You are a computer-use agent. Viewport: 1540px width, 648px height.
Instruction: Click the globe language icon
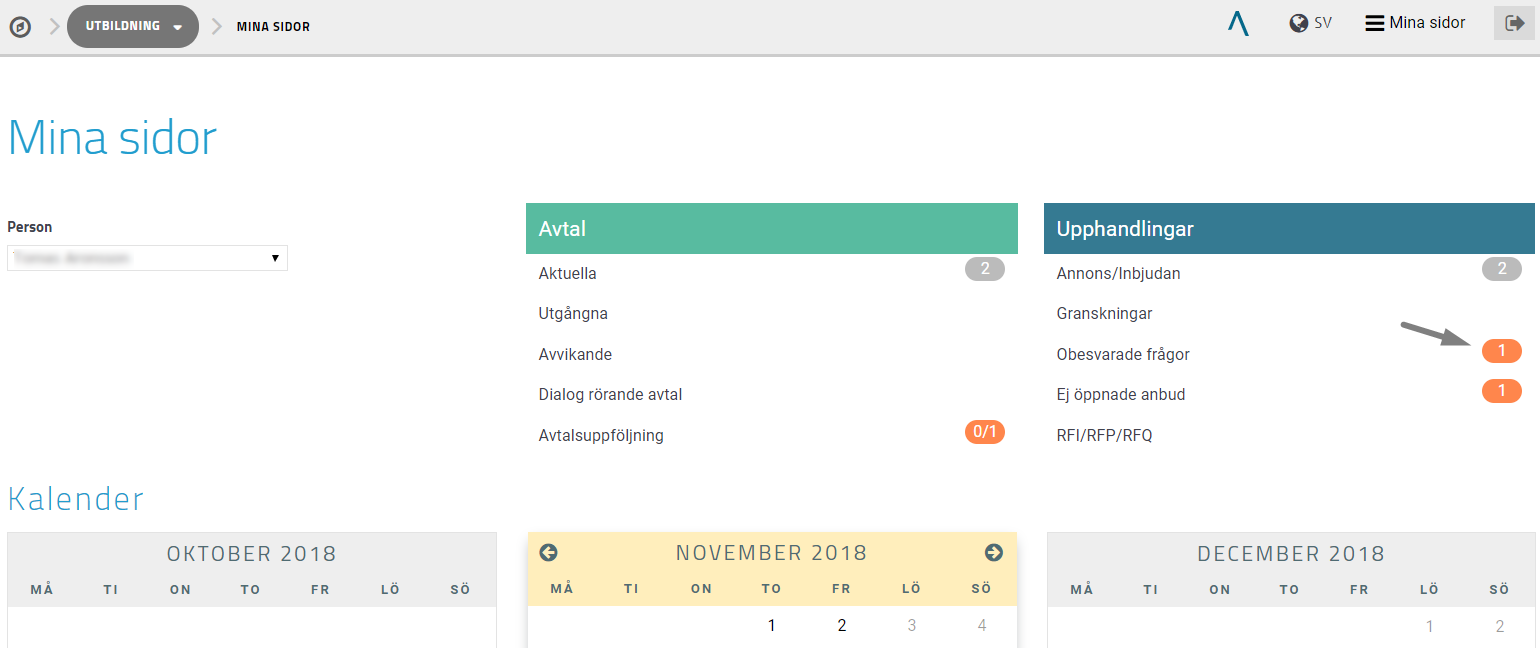click(1299, 23)
